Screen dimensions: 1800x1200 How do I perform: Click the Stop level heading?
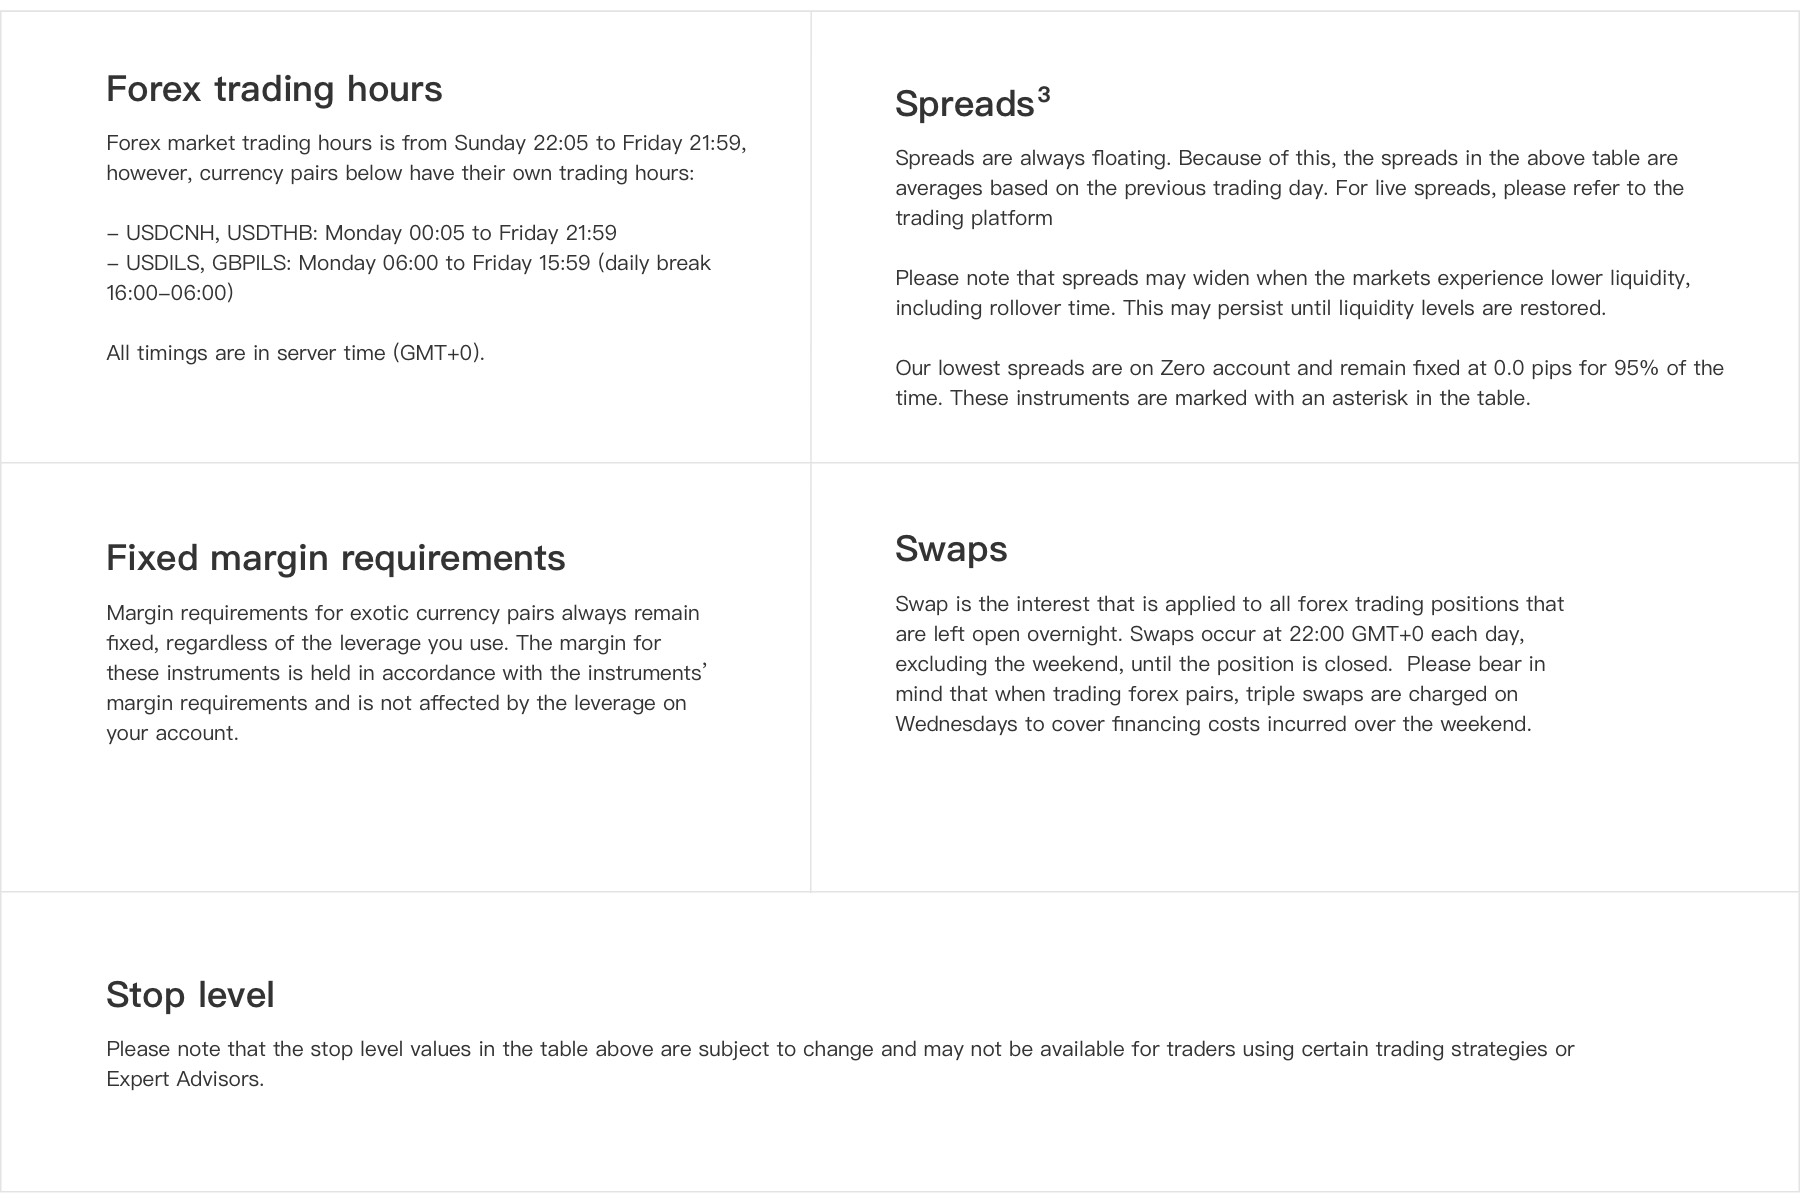(190, 995)
